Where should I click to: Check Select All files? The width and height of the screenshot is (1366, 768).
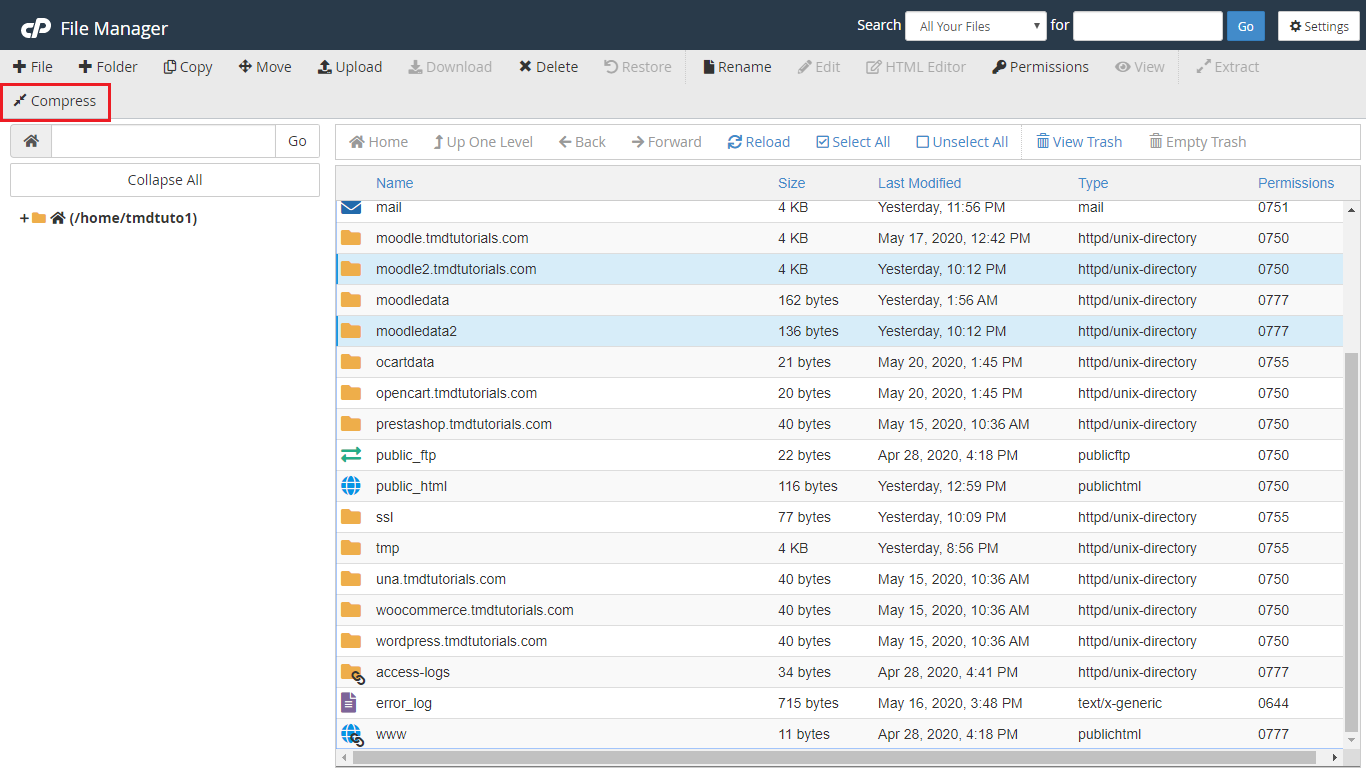click(853, 142)
